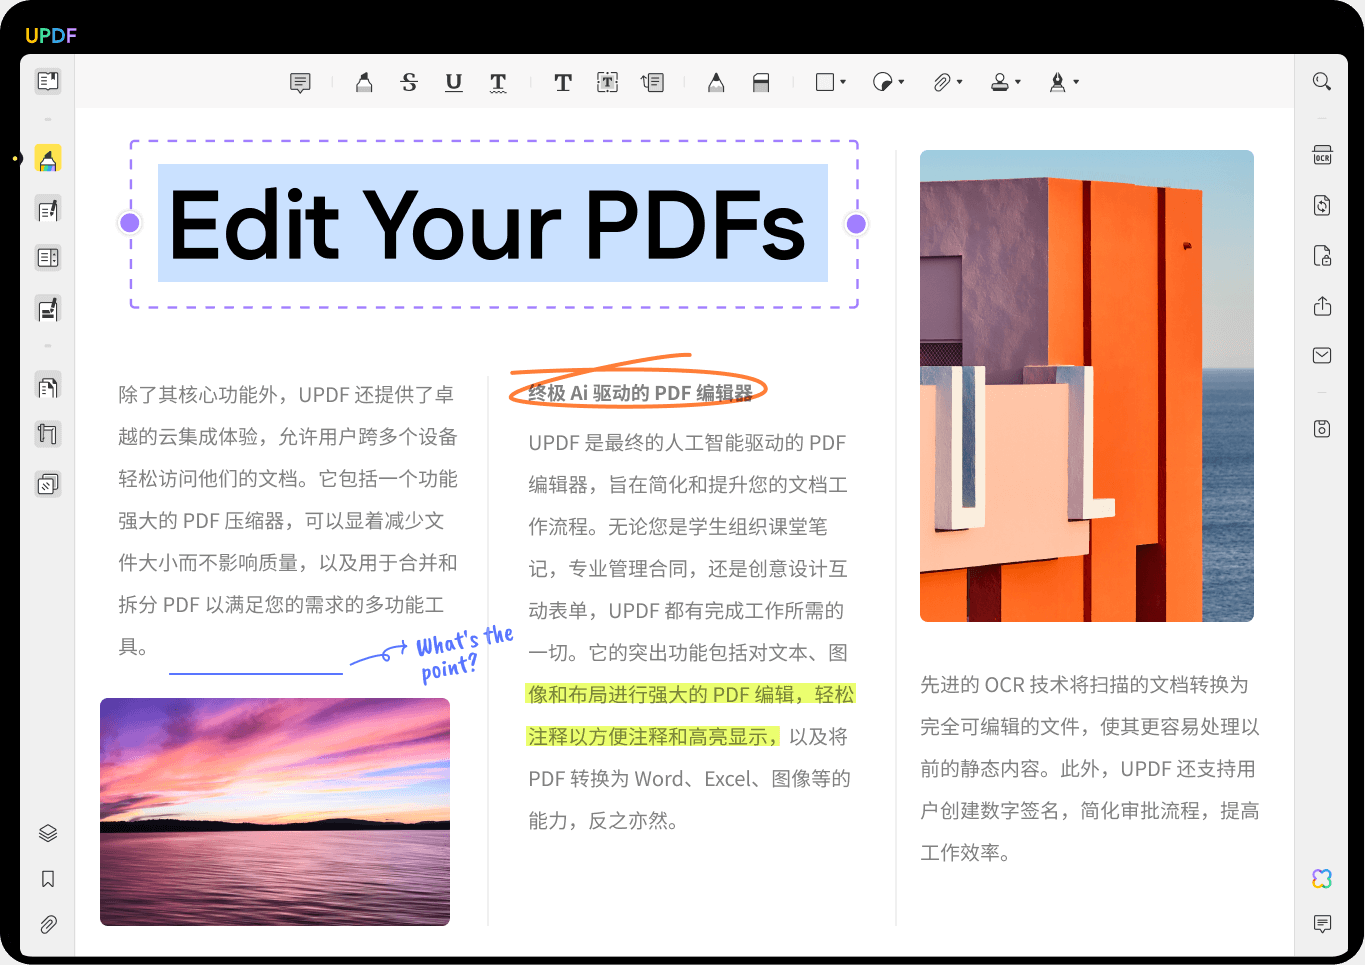
Task: Run OCR text recognition
Action: (x=1322, y=156)
